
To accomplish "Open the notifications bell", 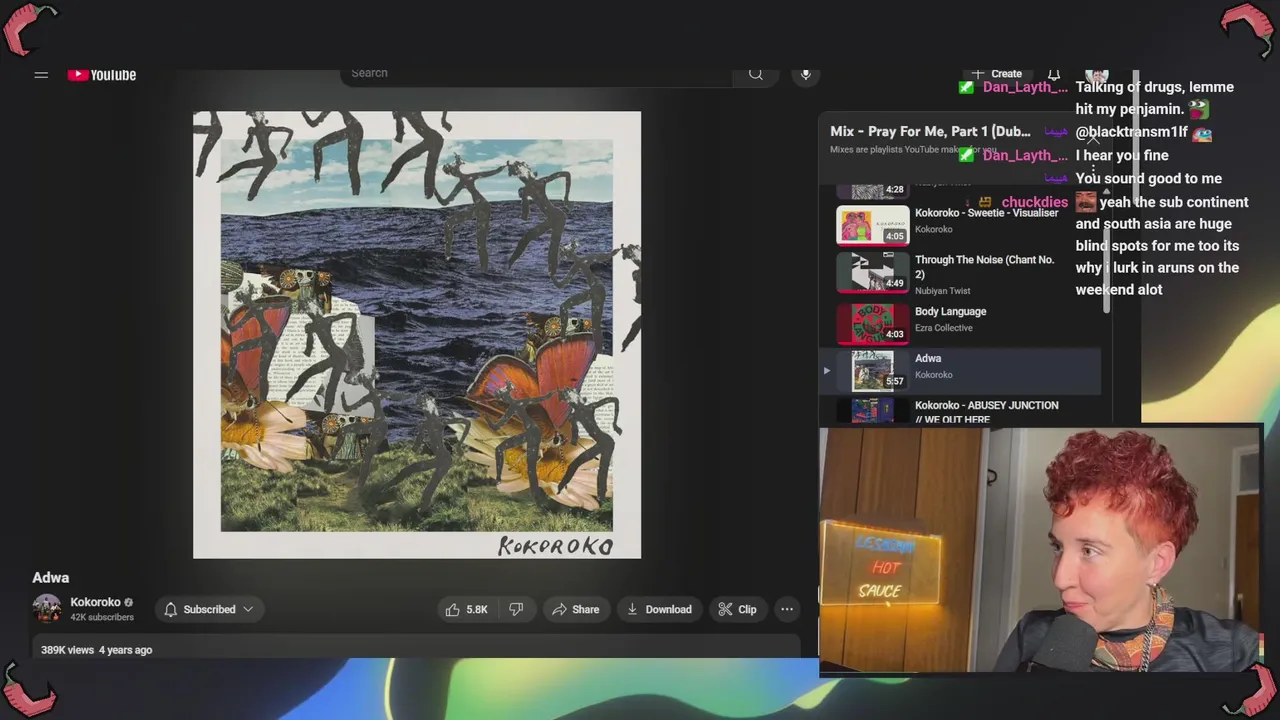I will [1054, 74].
